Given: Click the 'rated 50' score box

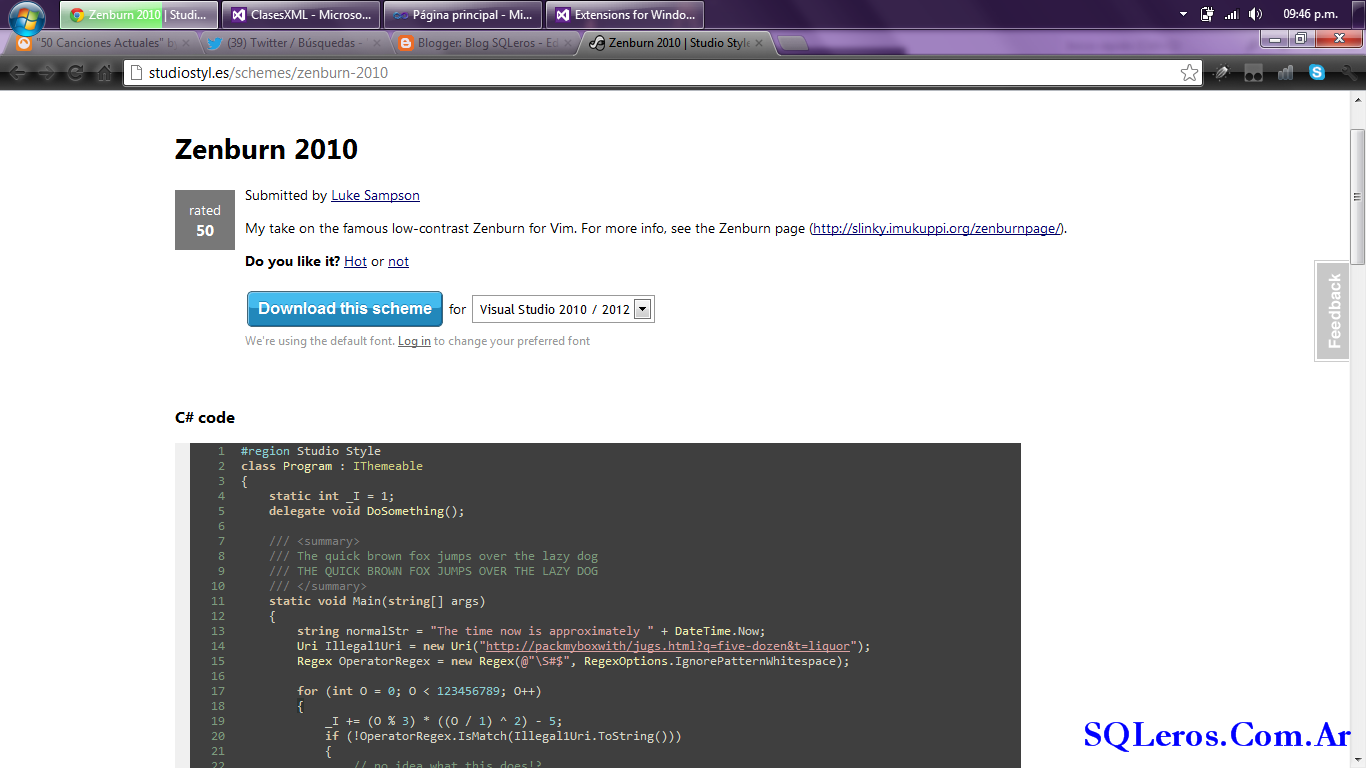Looking at the screenshot, I should click(x=205, y=220).
